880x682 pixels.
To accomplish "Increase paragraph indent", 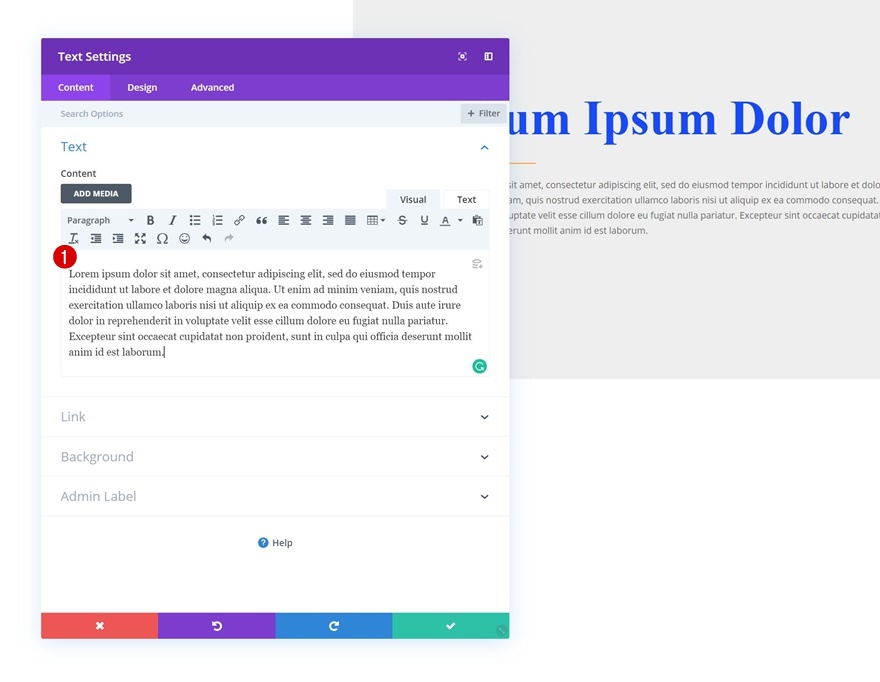I will 118,239.
